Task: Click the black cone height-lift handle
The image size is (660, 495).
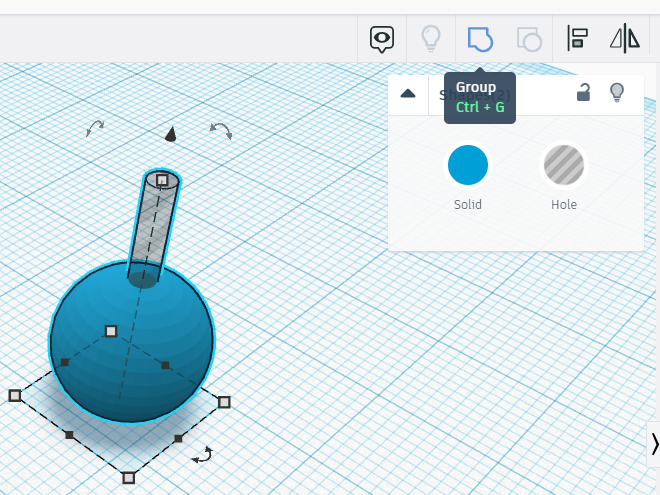Action: (170, 134)
